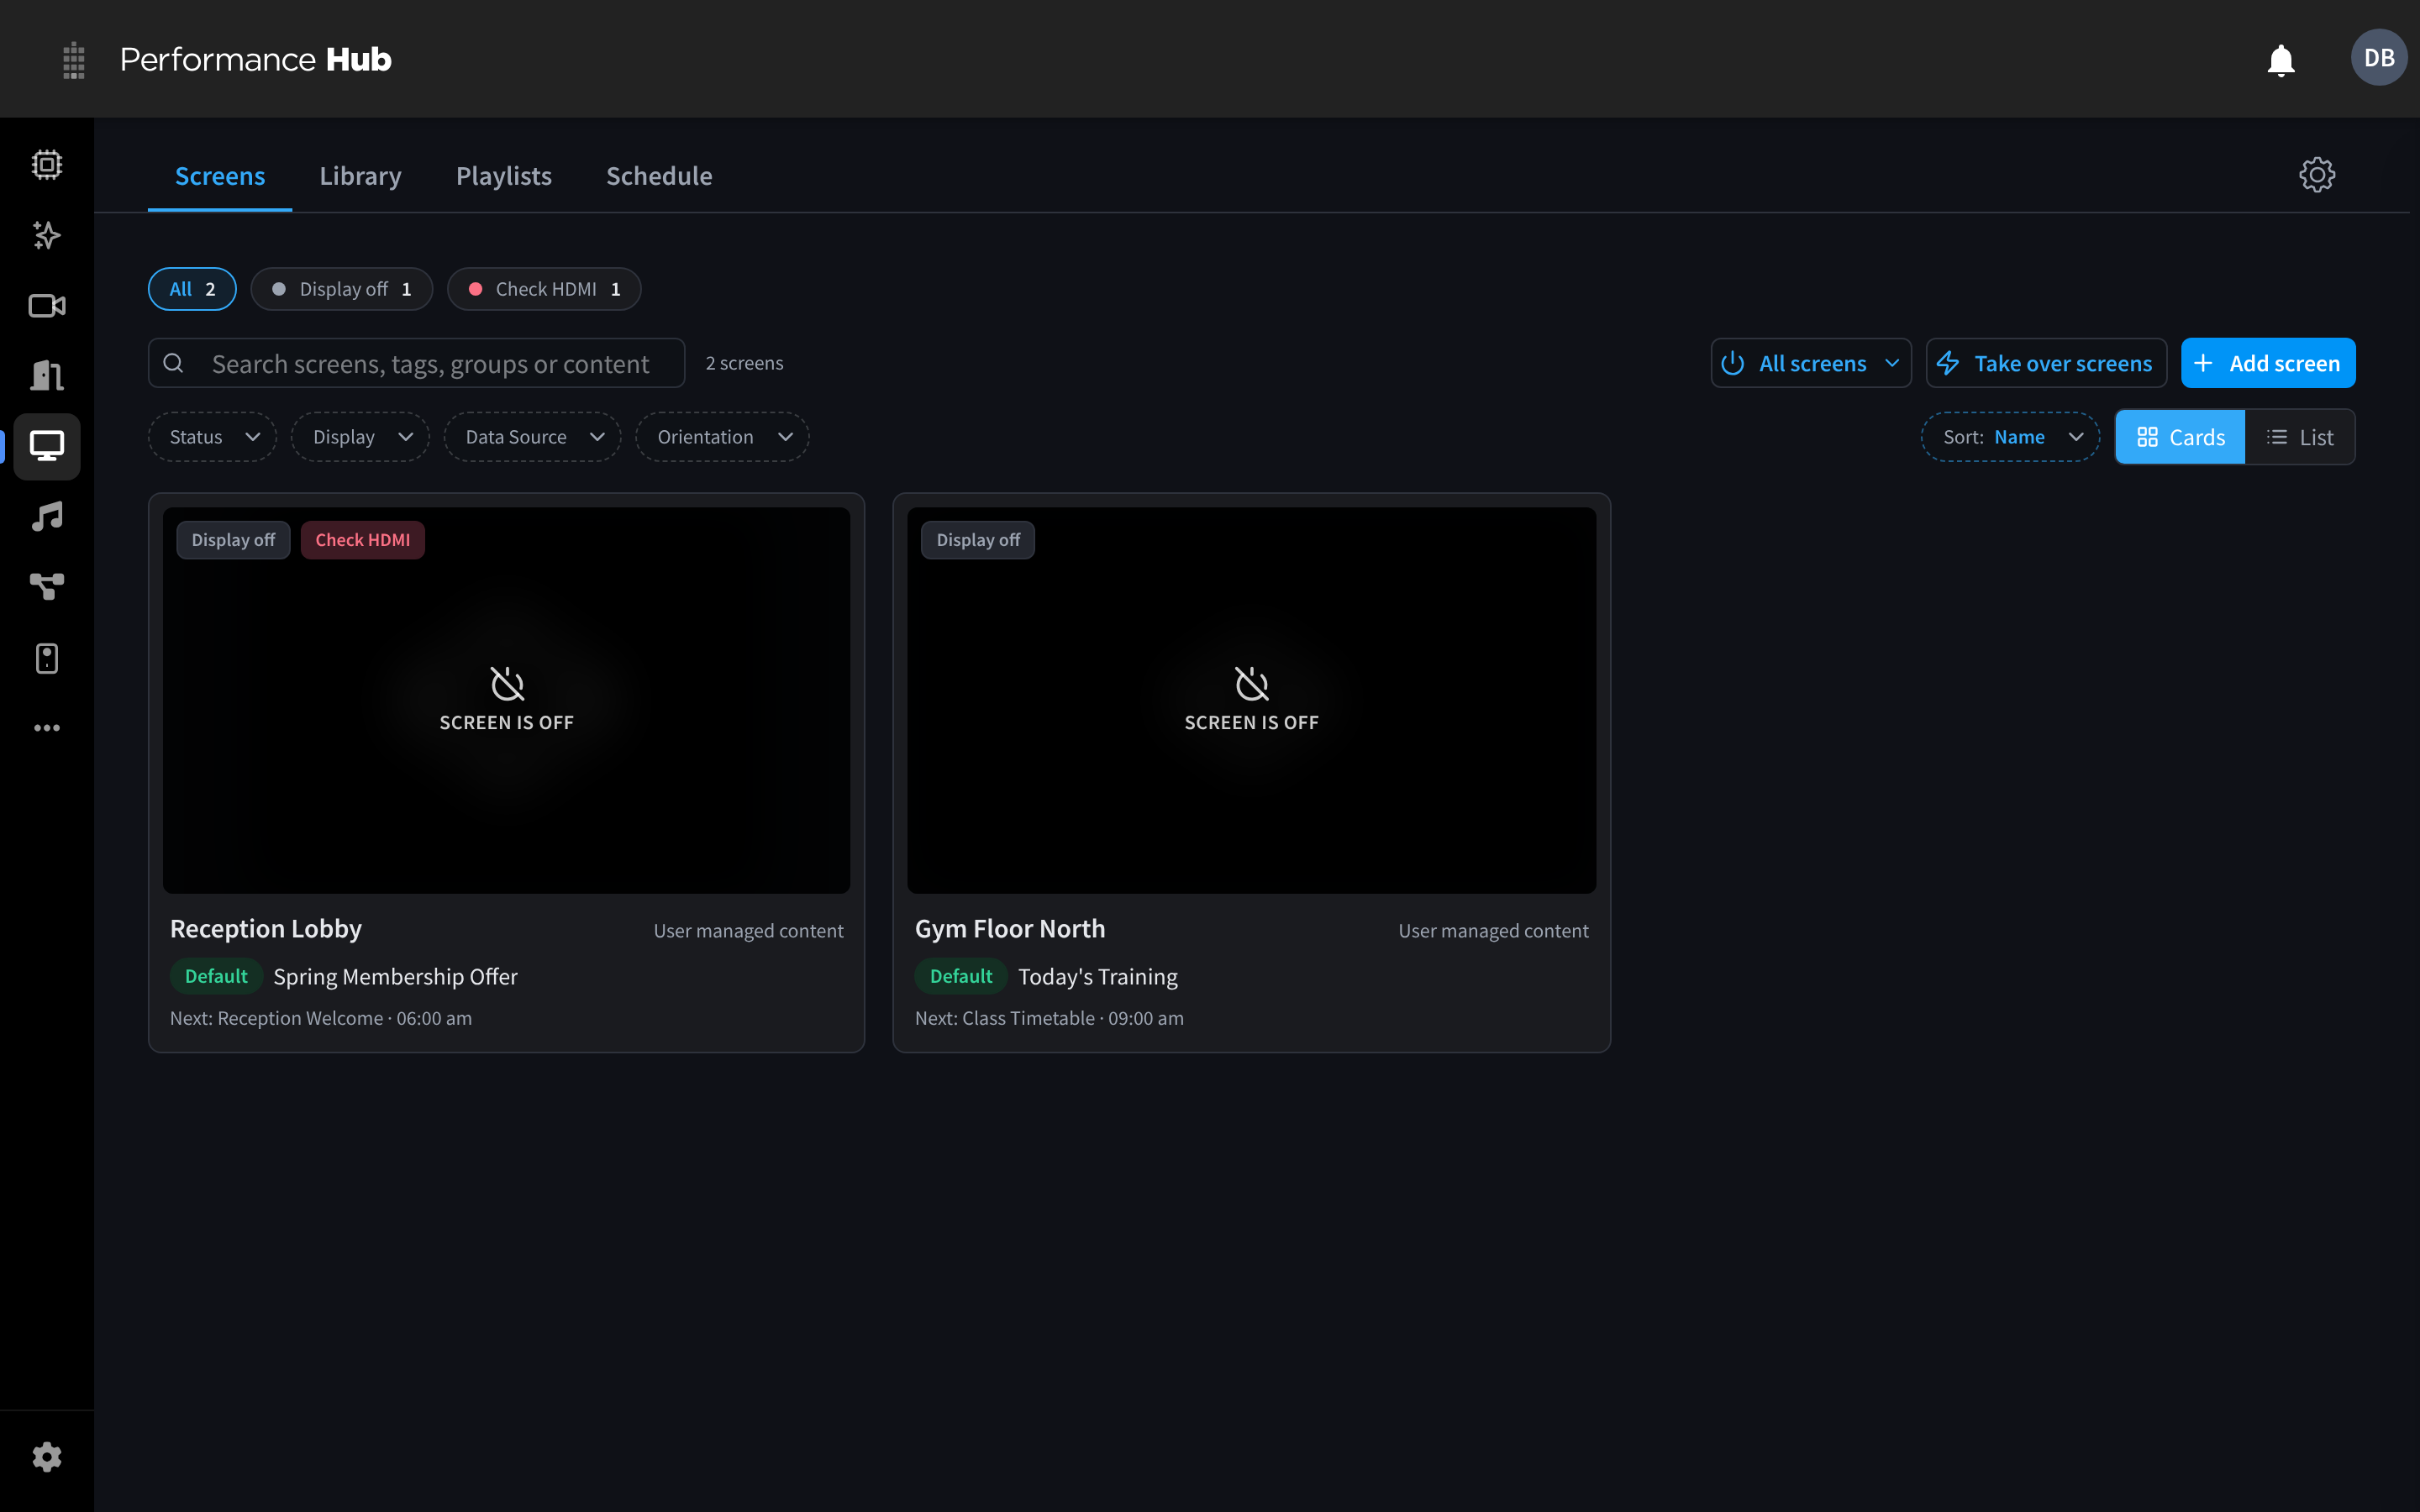Open the sparkles AI icon in sidebar
2420x1512 pixels.
click(x=47, y=235)
